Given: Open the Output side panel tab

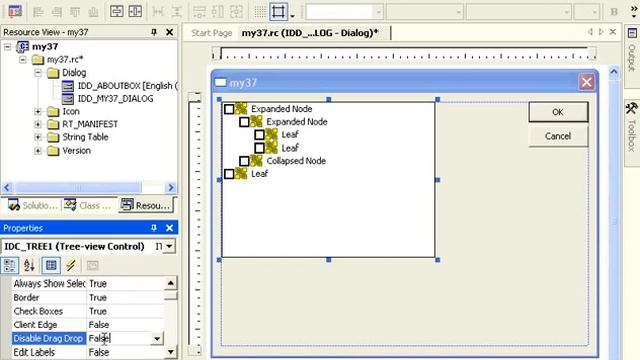Looking at the screenshot, I should (632, 56).
